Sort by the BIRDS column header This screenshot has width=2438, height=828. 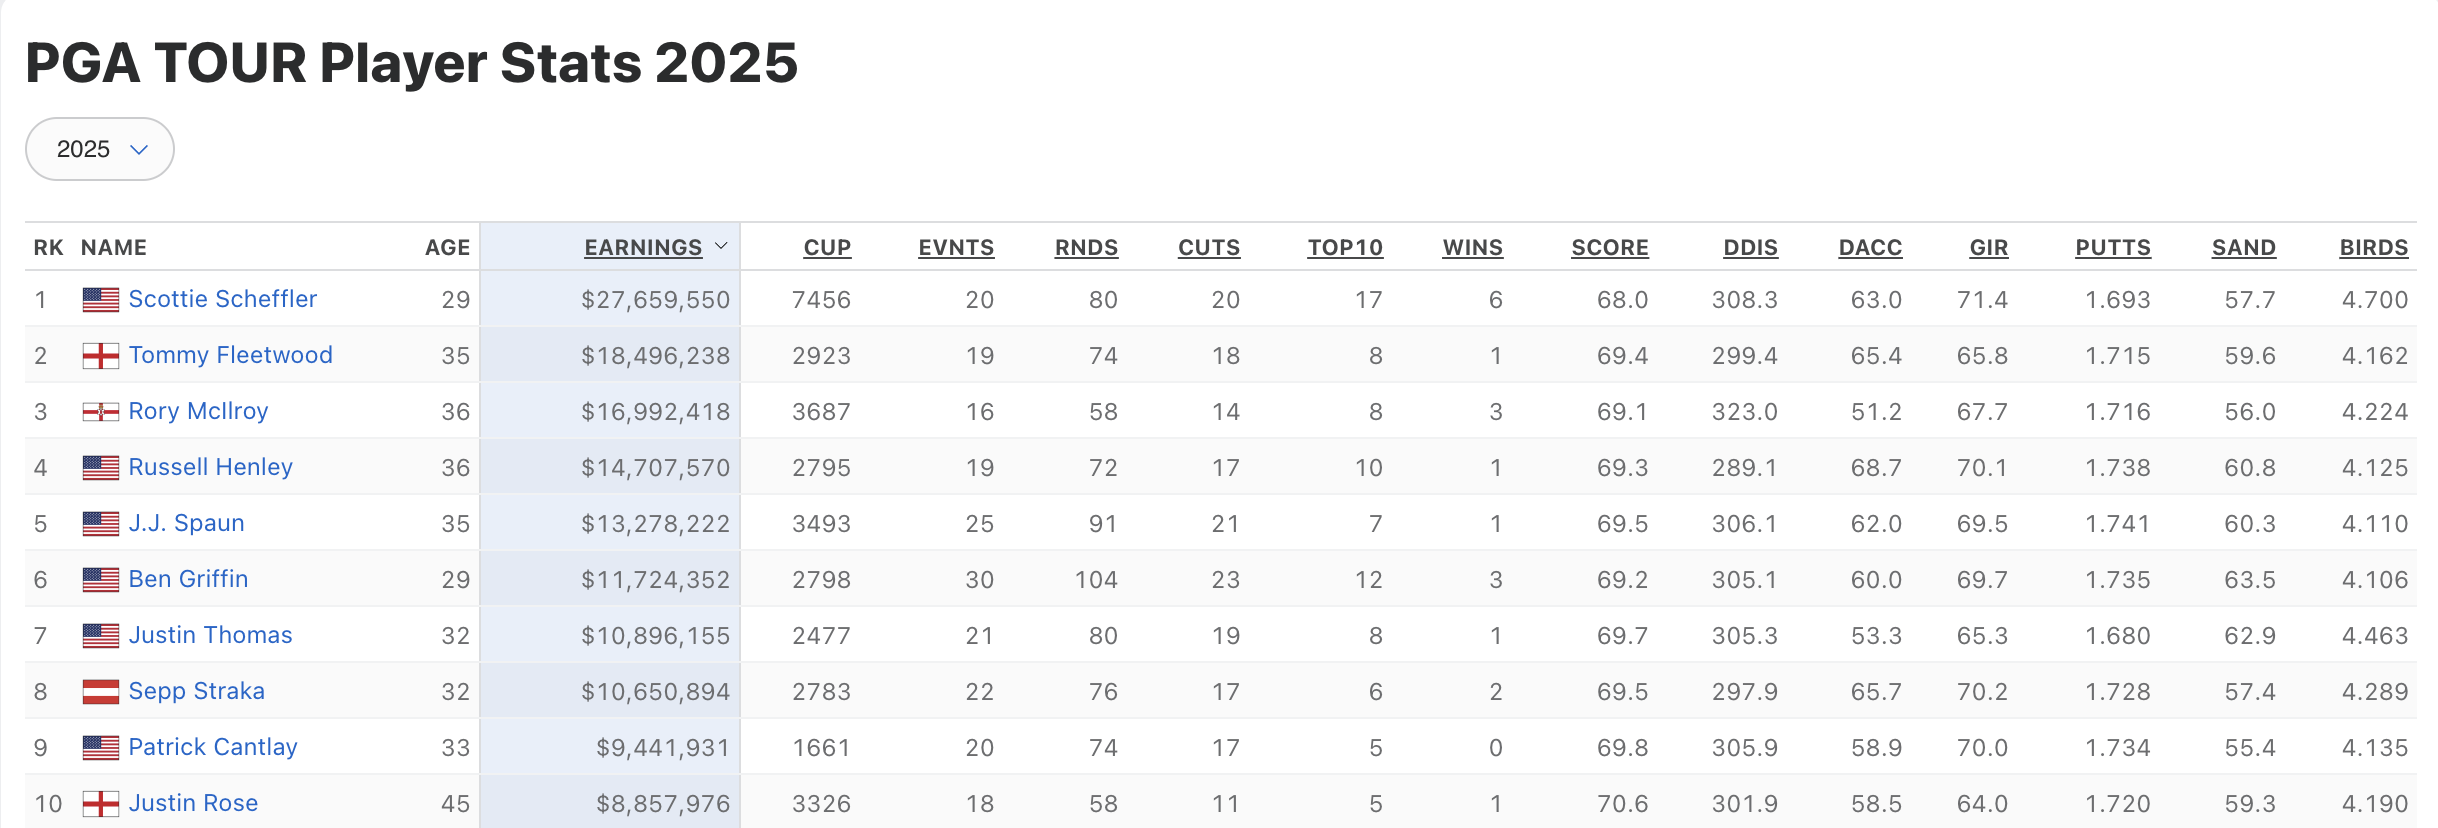click(2373, 247)
